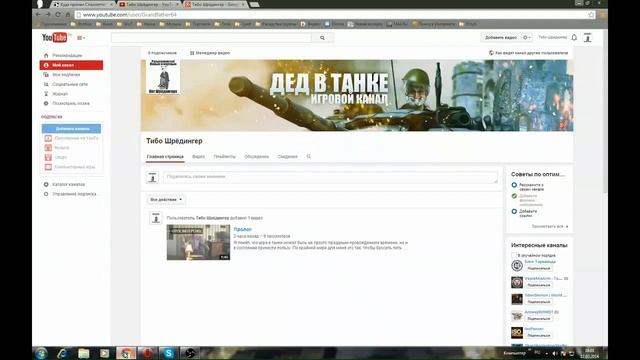The width and height of the screenshot is (640, 360).
Task: Open the gear dropdown next to Добавить видео
Action: point(527,38)
